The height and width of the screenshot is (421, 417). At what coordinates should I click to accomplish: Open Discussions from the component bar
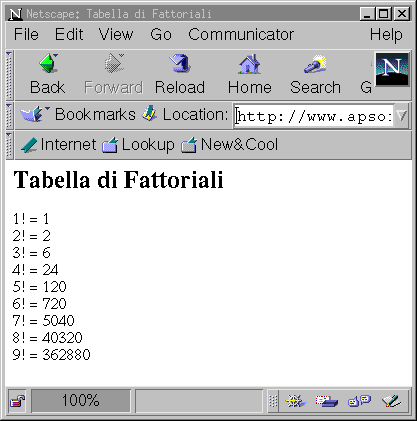359,401
